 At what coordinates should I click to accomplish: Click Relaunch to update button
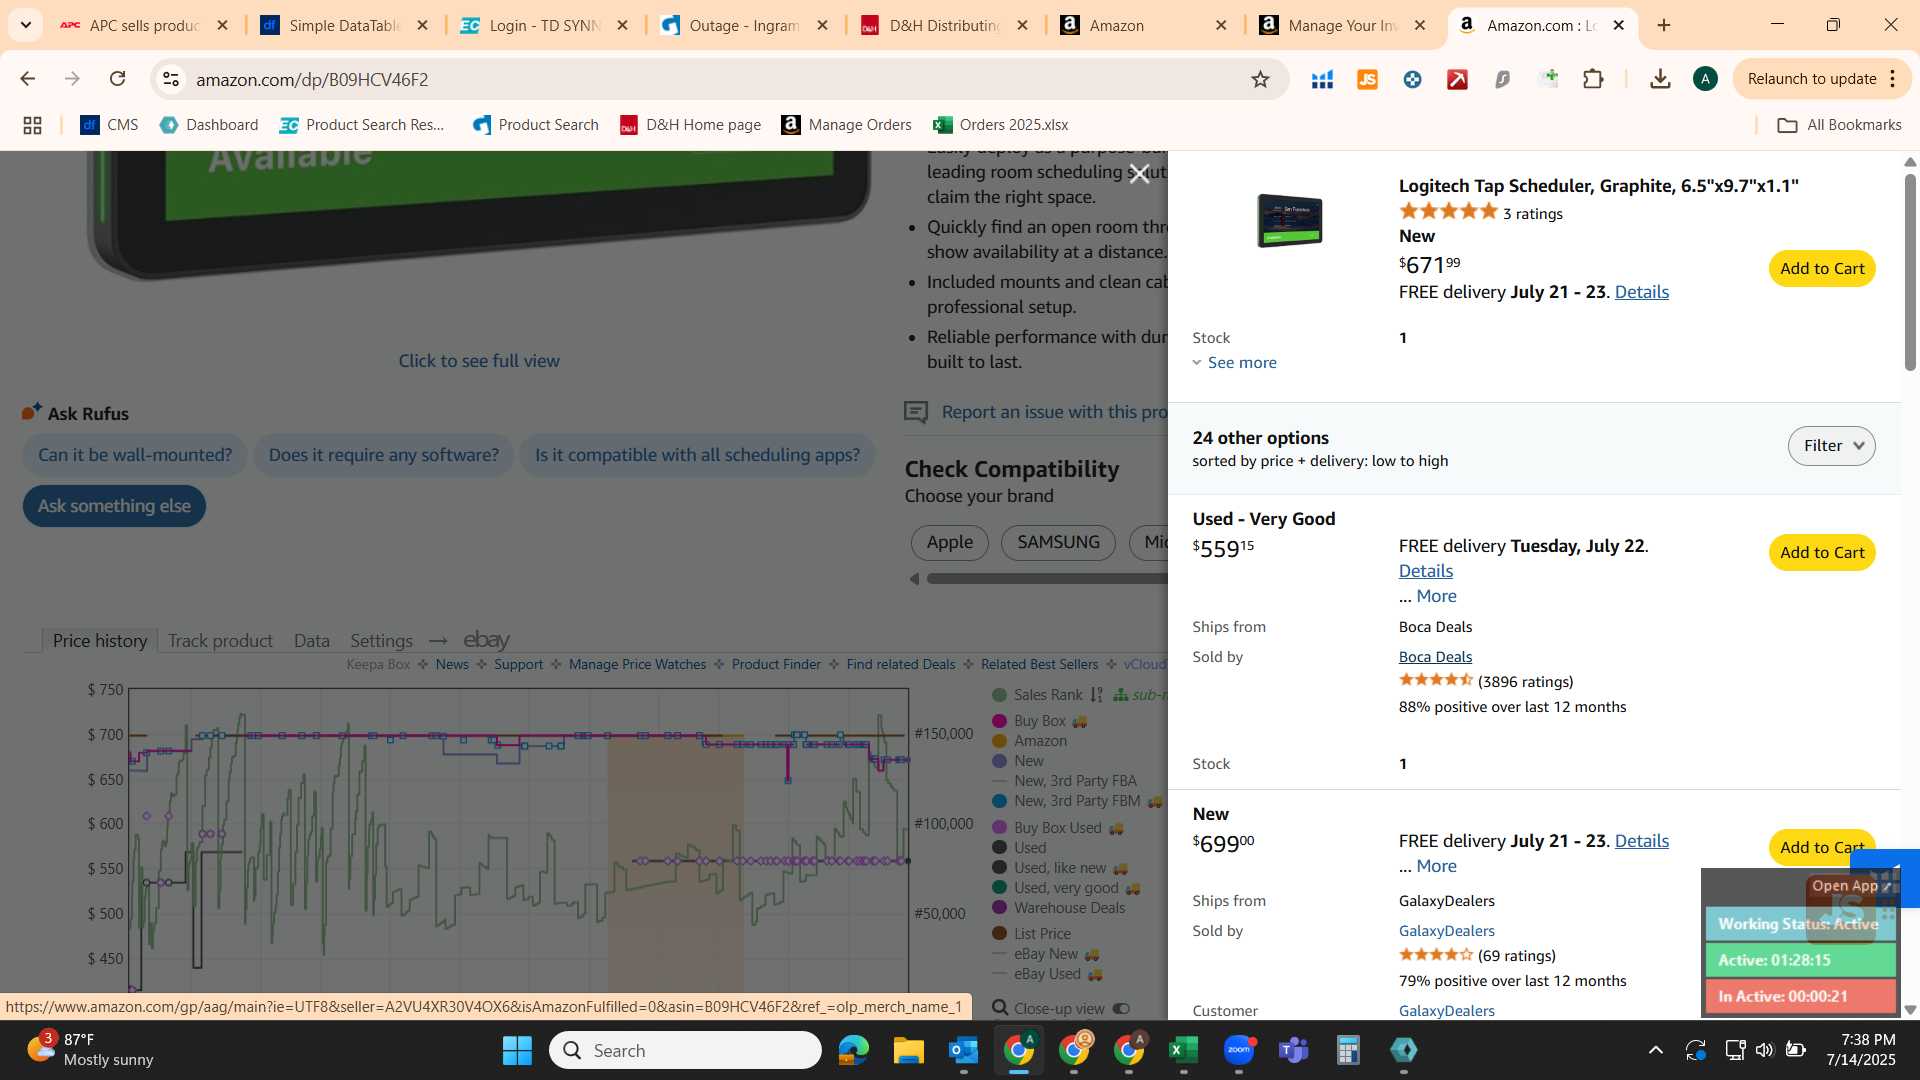[1811, 79]
